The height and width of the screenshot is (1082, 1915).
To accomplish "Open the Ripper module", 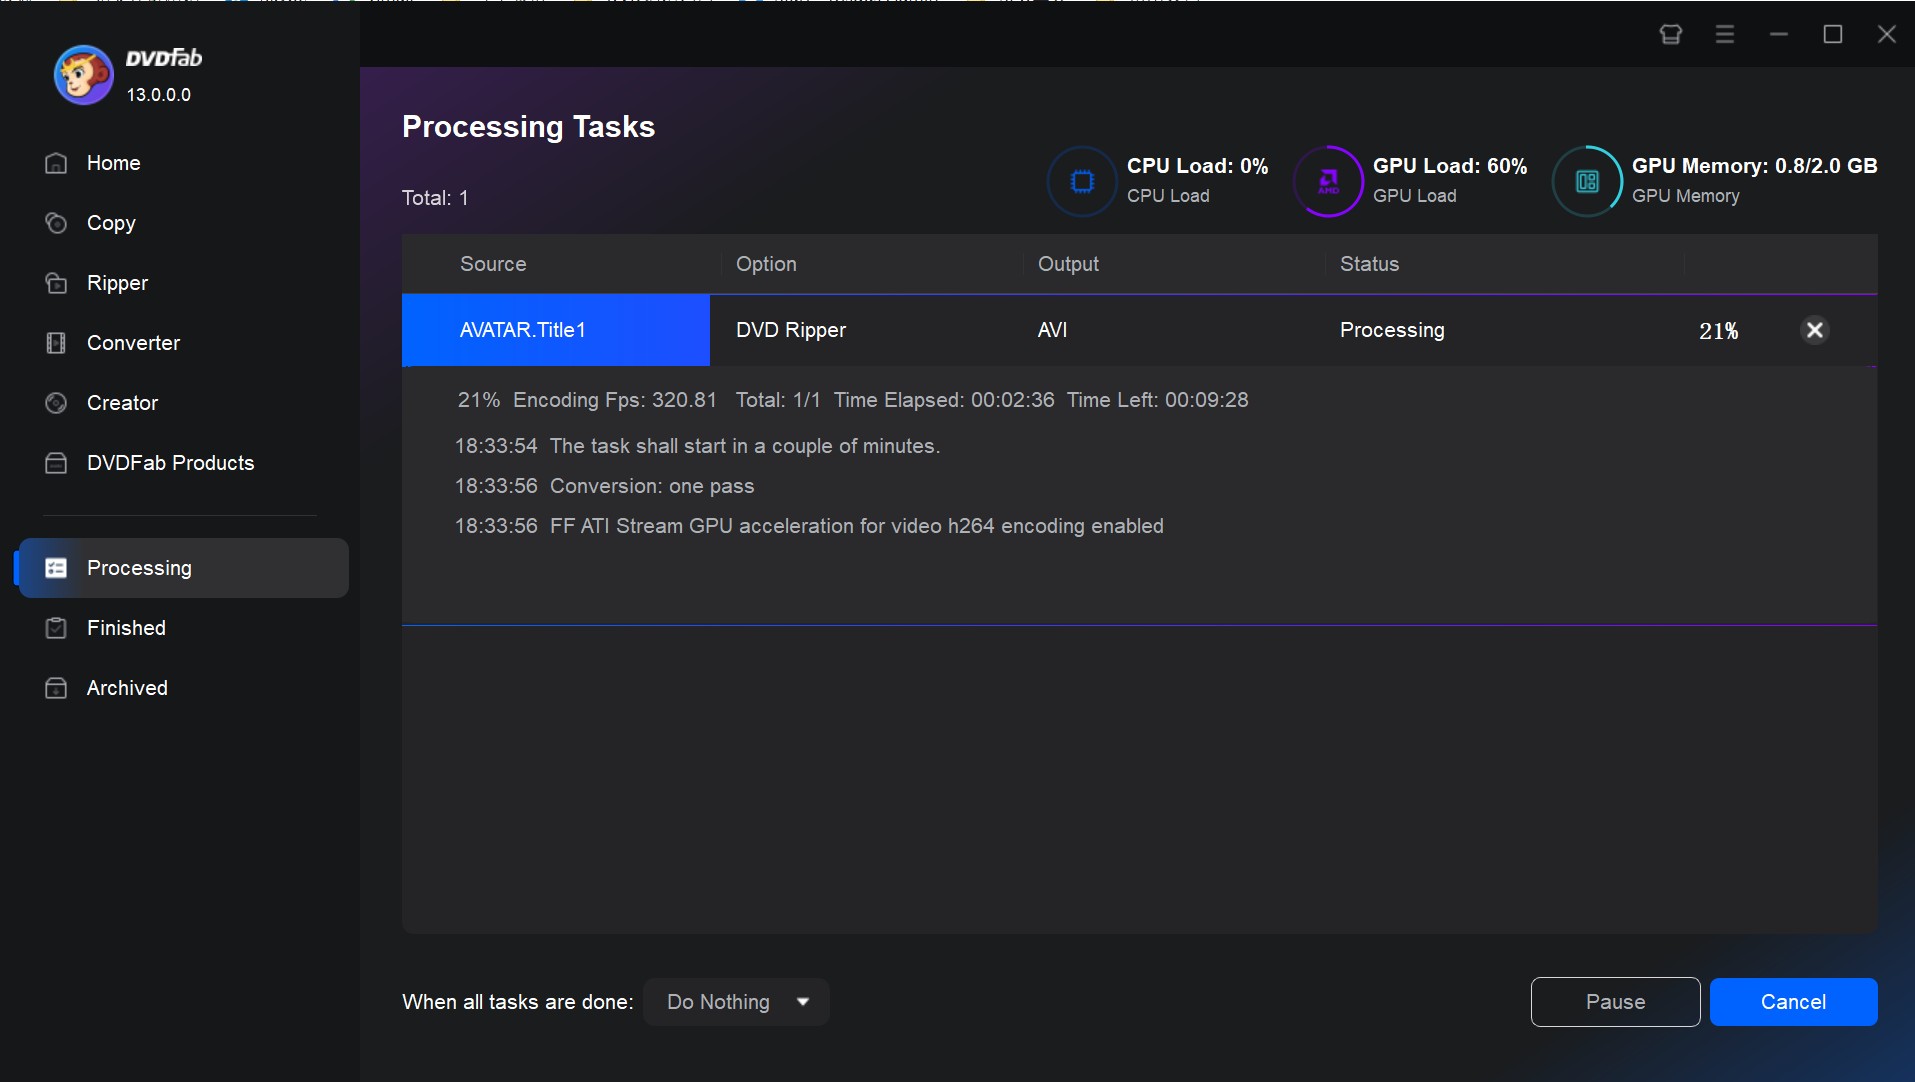I will coord(116,283).
